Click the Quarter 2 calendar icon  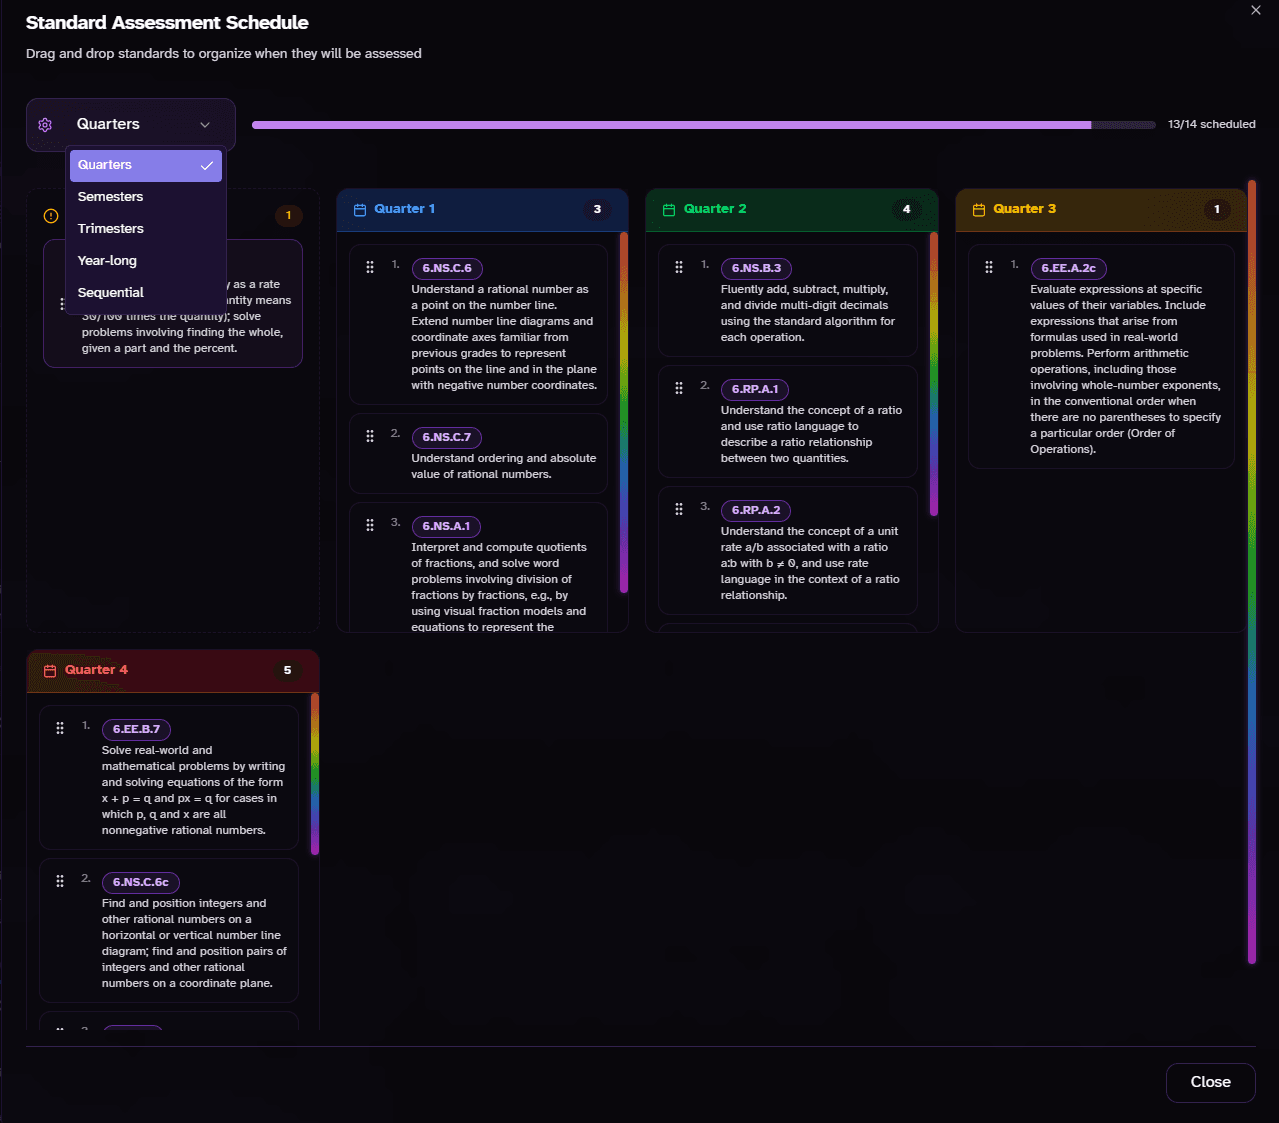coord(669,210)
